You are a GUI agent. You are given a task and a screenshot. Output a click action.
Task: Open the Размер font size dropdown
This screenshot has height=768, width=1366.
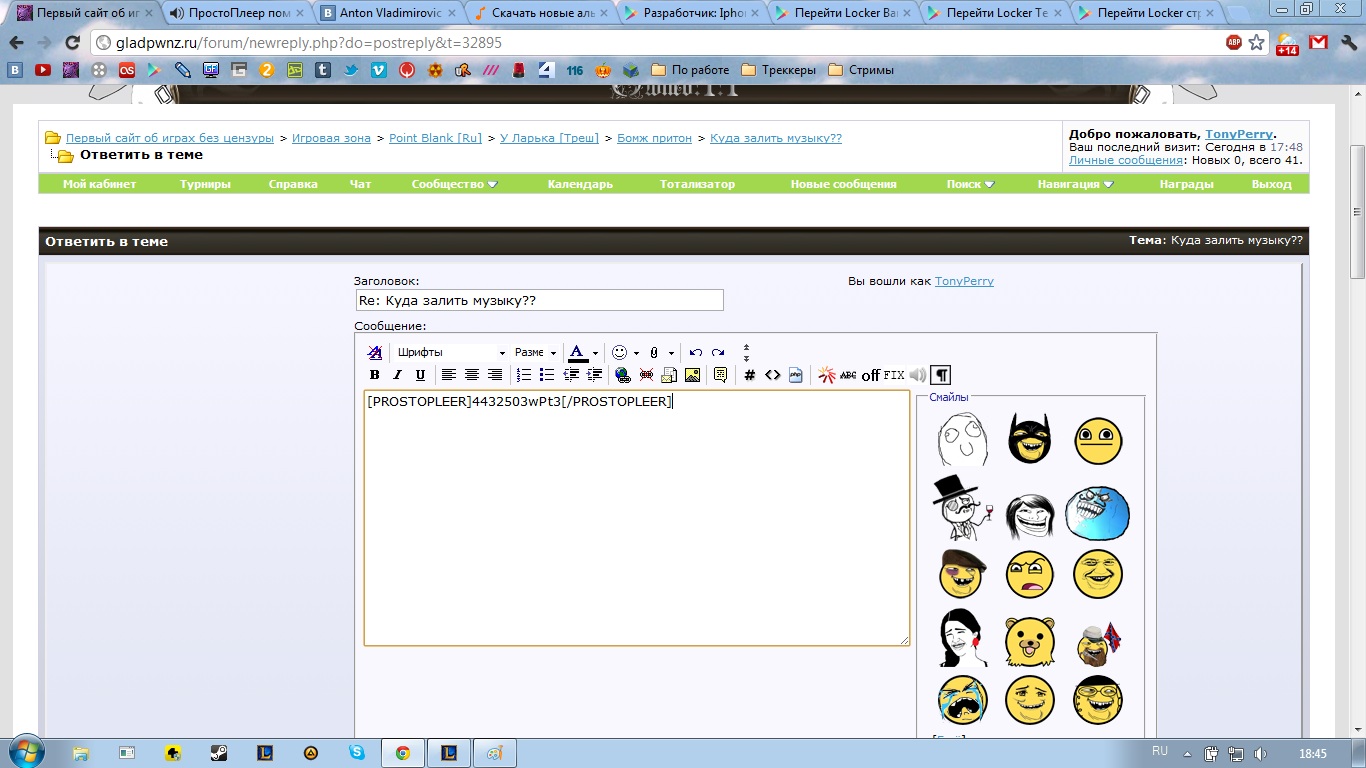click(535, 353)
